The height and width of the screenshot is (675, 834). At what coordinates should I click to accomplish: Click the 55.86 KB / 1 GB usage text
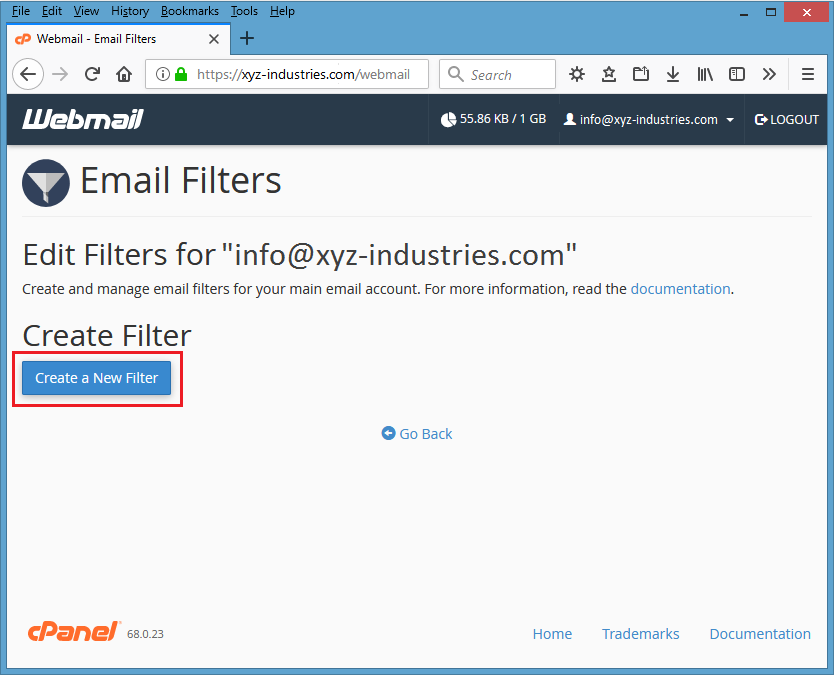click(x=503, y=119)
